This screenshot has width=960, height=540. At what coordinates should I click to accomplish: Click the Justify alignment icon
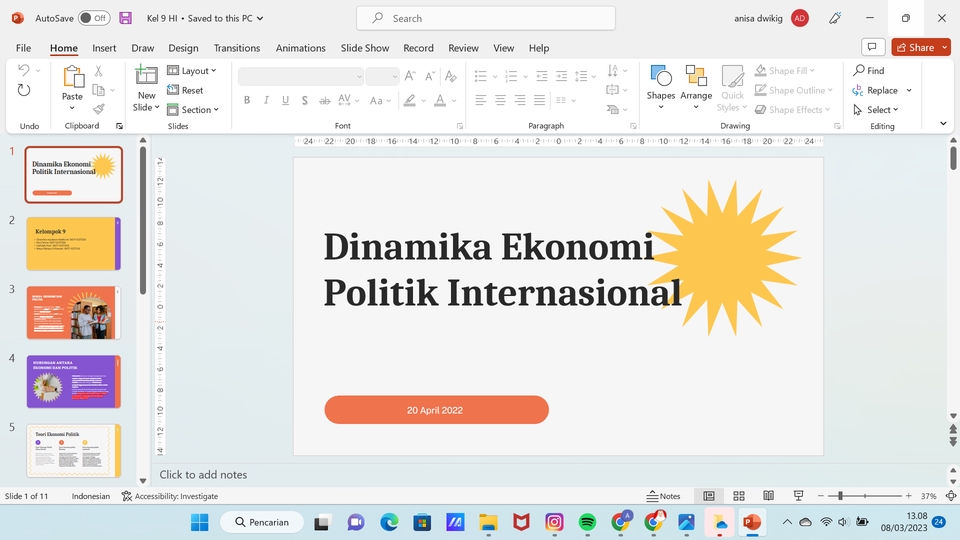tap(539, 100)
